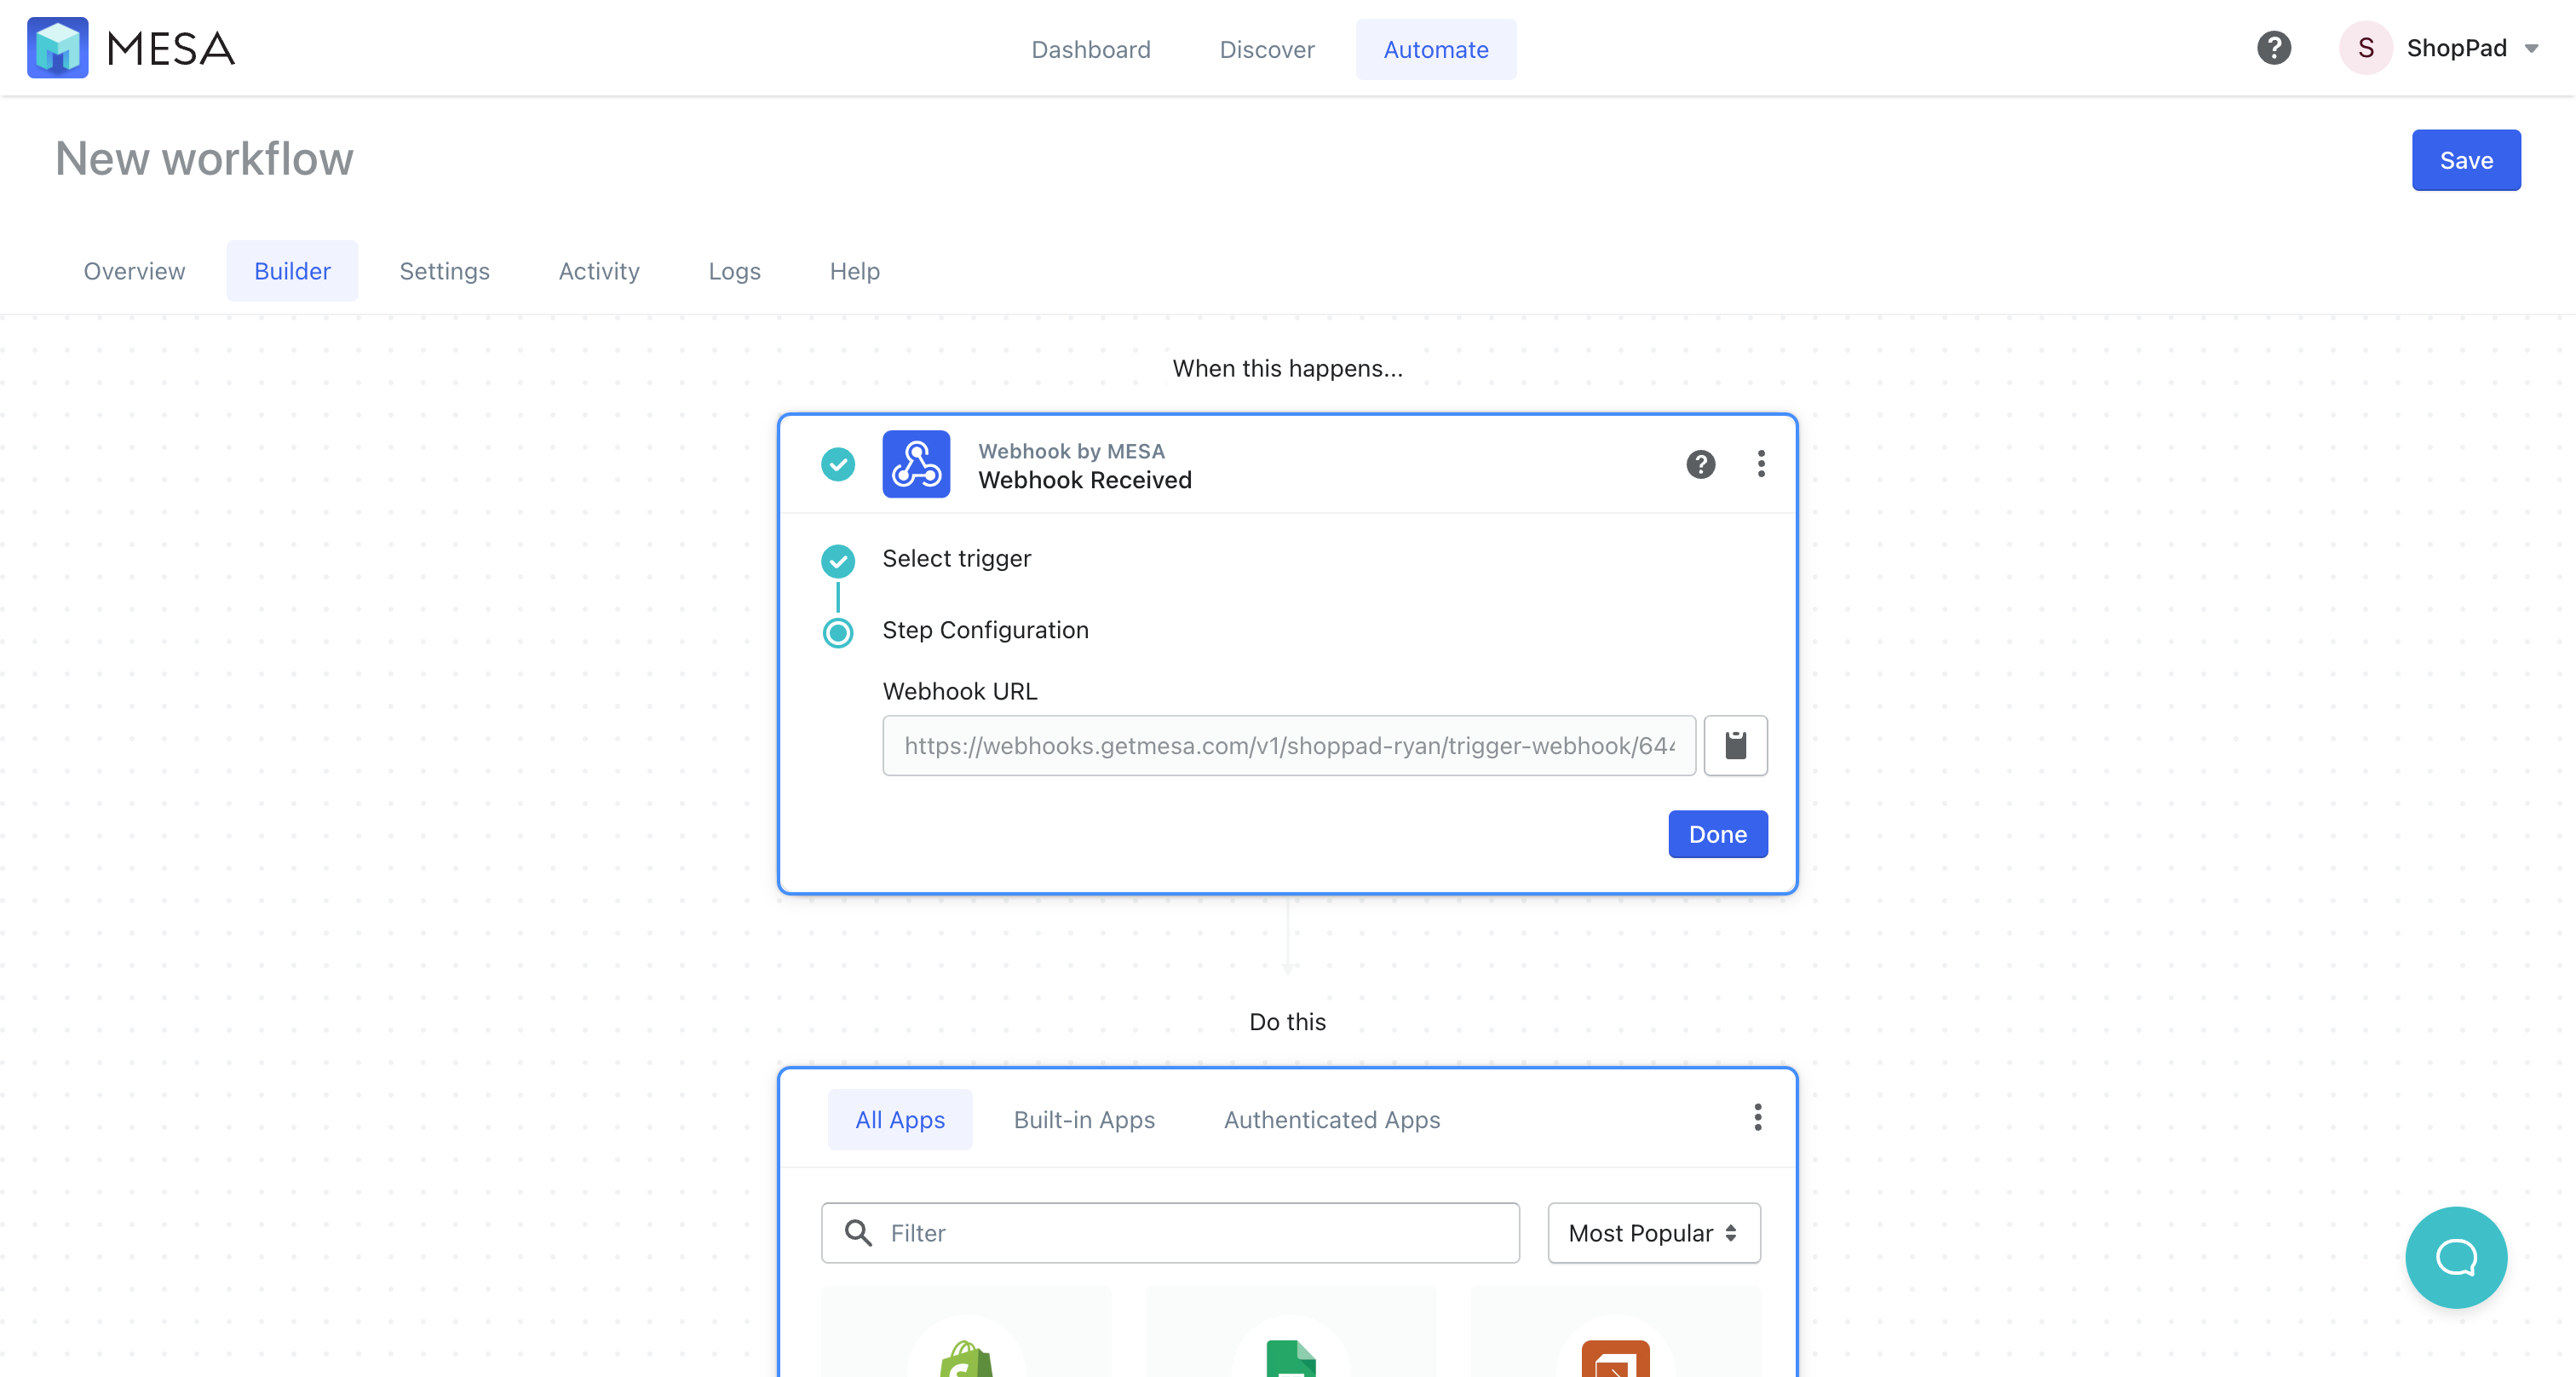The height and width of the screenshot is (1377, 2576).
Task: Choose the orange app tile
Action: tap(1615, 1332)
